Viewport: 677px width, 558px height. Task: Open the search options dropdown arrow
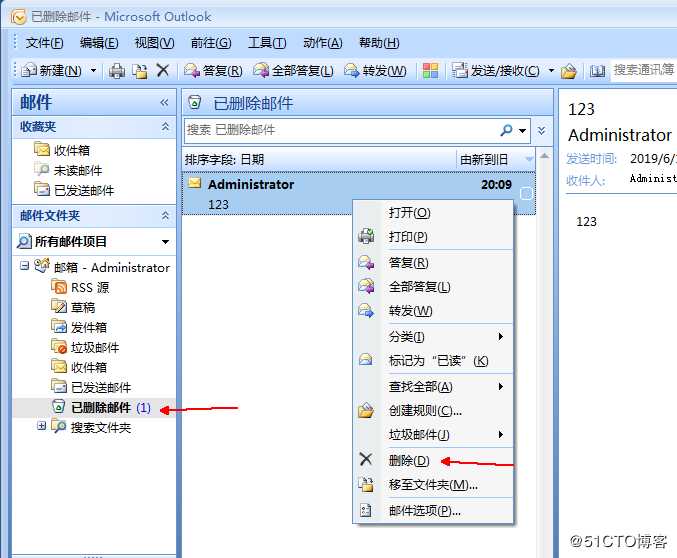coord(523,130)
